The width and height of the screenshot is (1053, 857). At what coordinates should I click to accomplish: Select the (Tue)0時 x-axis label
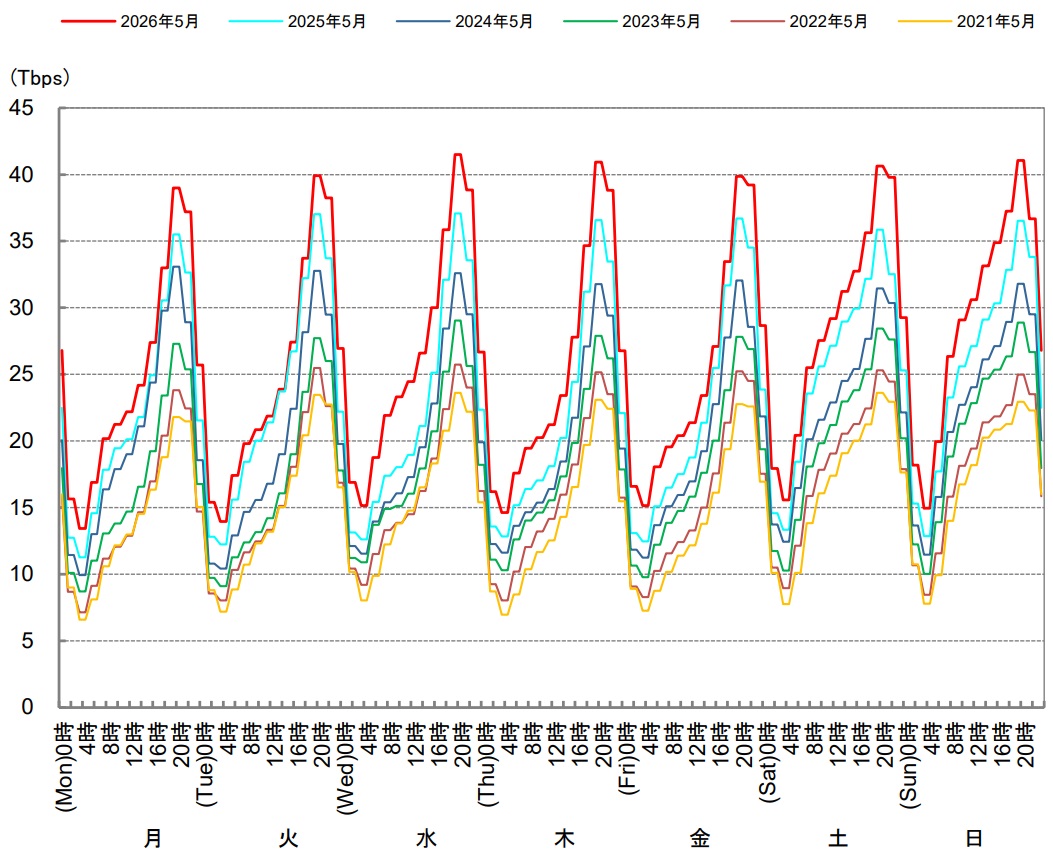click(205, 764)
